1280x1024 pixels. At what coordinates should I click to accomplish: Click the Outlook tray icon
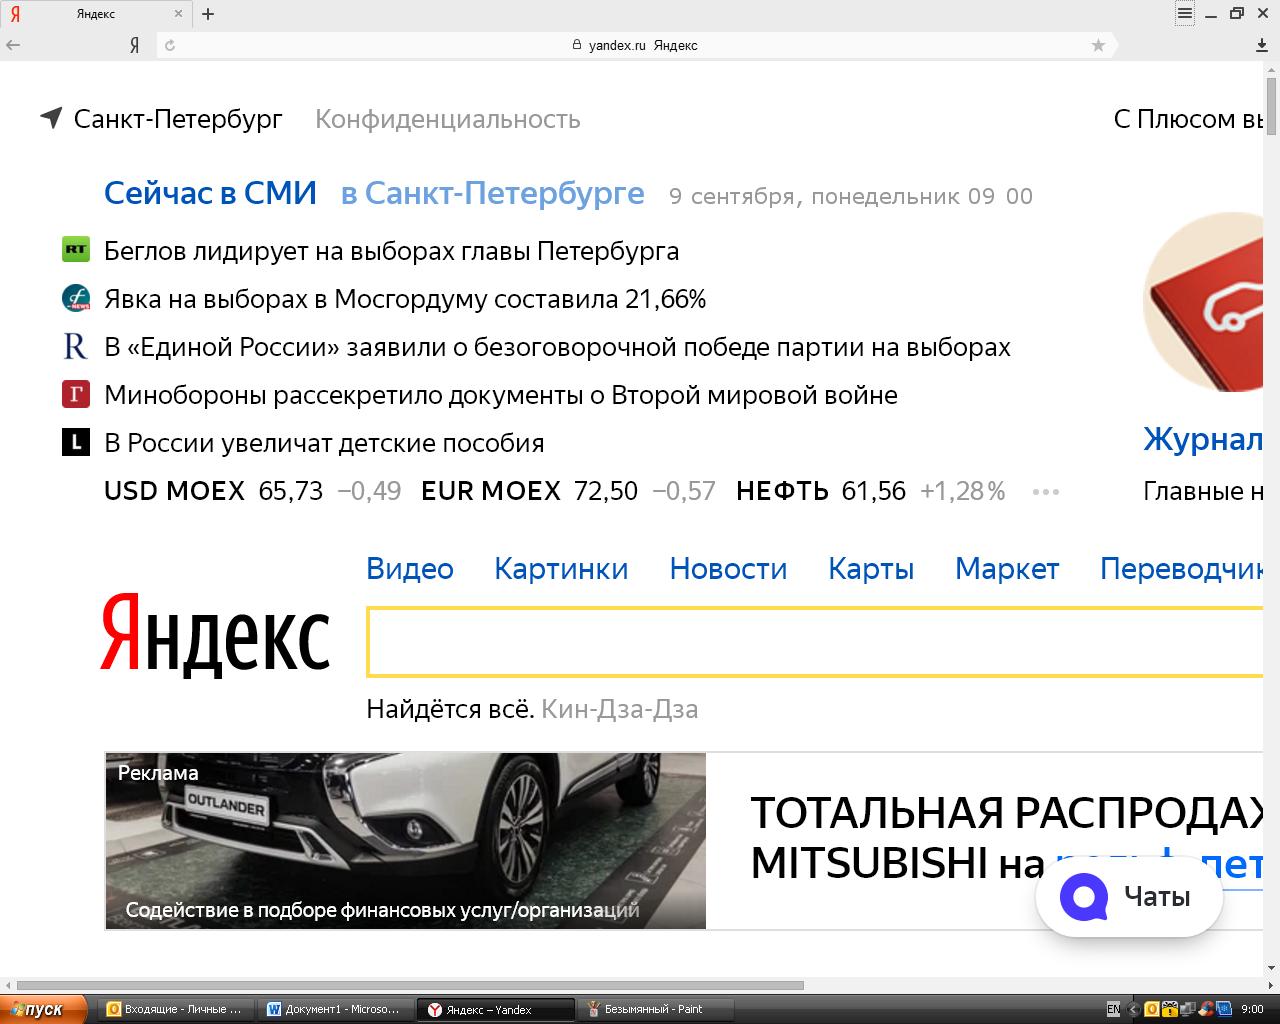[1151, 1009]
